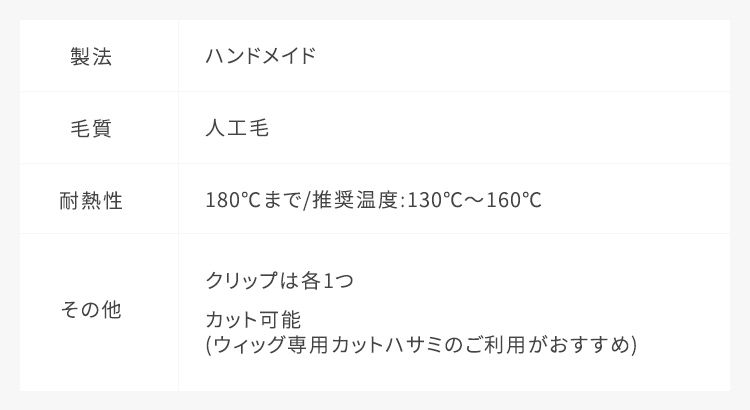Click the 180℃まで text
The width and height of the screenshot is (750, 410).
tap(251, 201)
